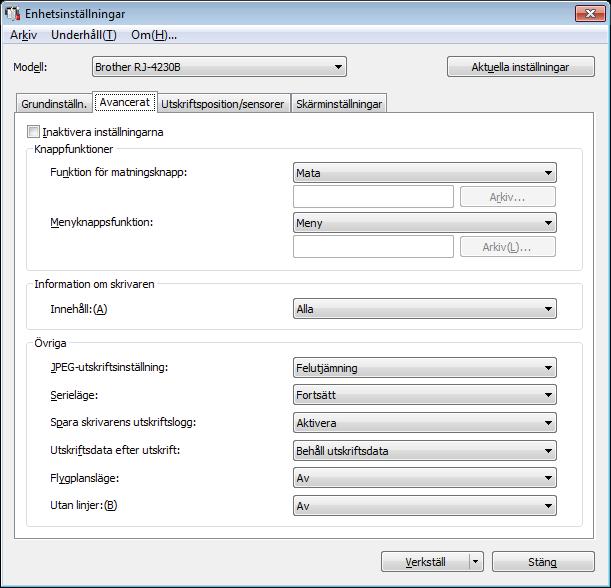Open the Utan linjer dropdown

click(425, 506)
